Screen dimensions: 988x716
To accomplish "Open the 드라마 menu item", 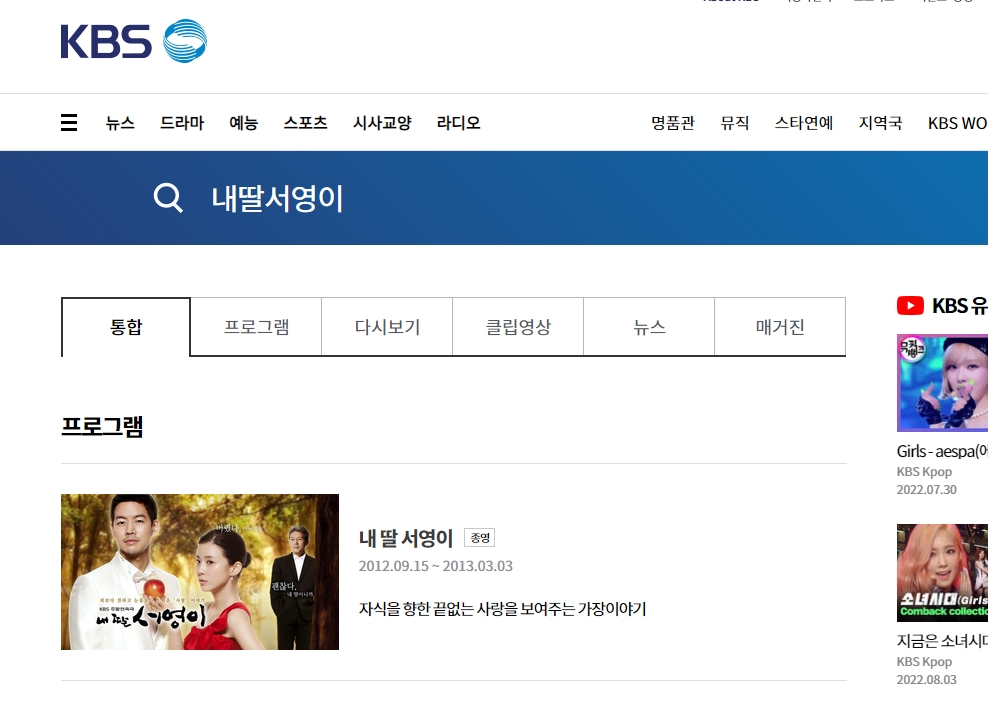I will pyautogui.click(x=181, y=122).
